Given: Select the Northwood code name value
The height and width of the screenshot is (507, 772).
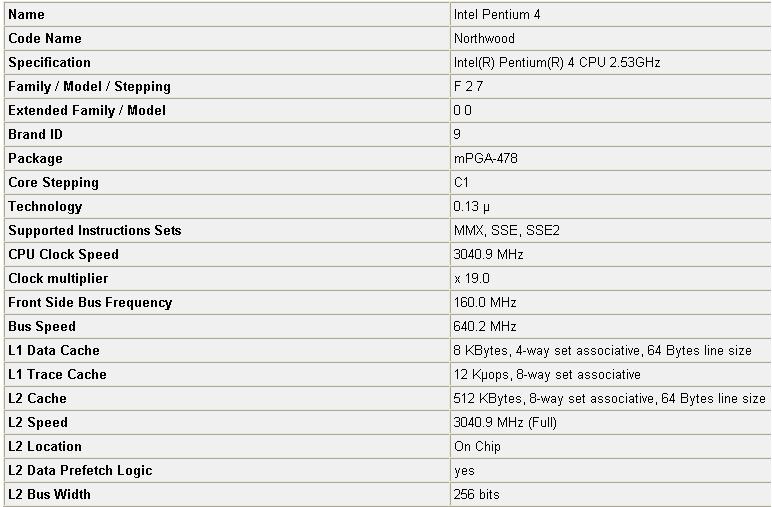Looking at the screenshot, I should pos(484,38).
